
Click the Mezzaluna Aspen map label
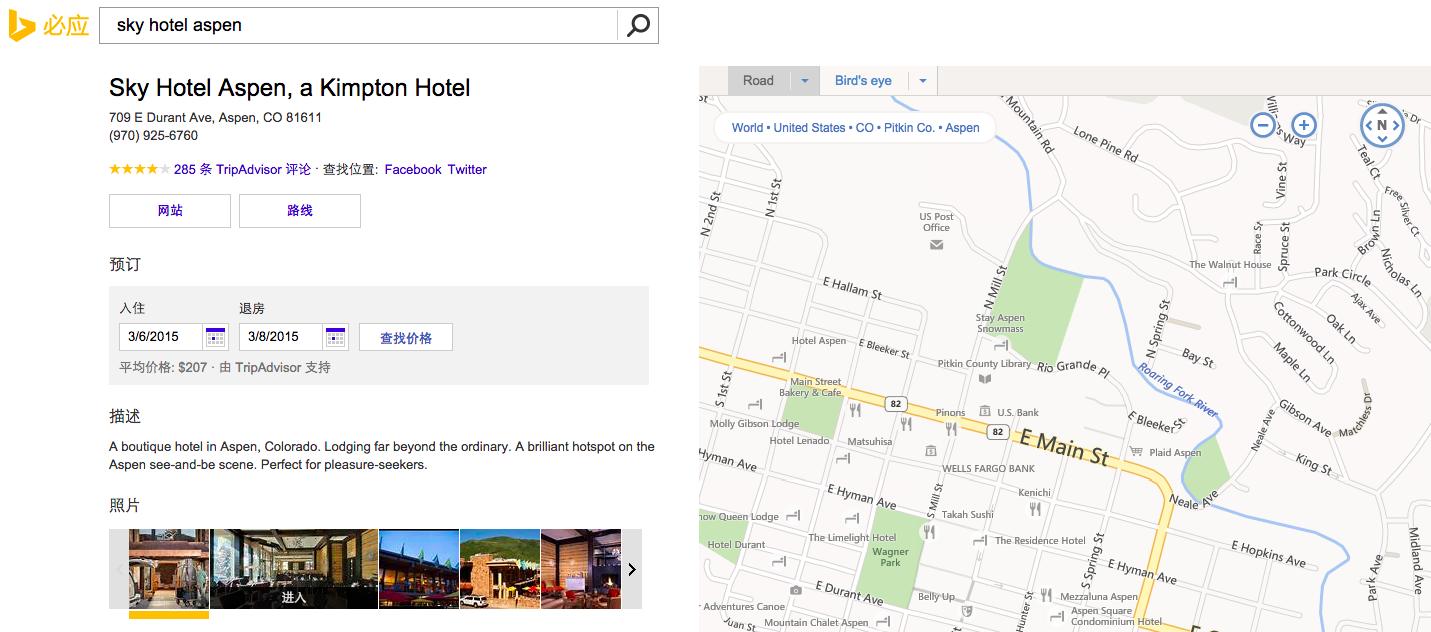[x=1098, y=597]
